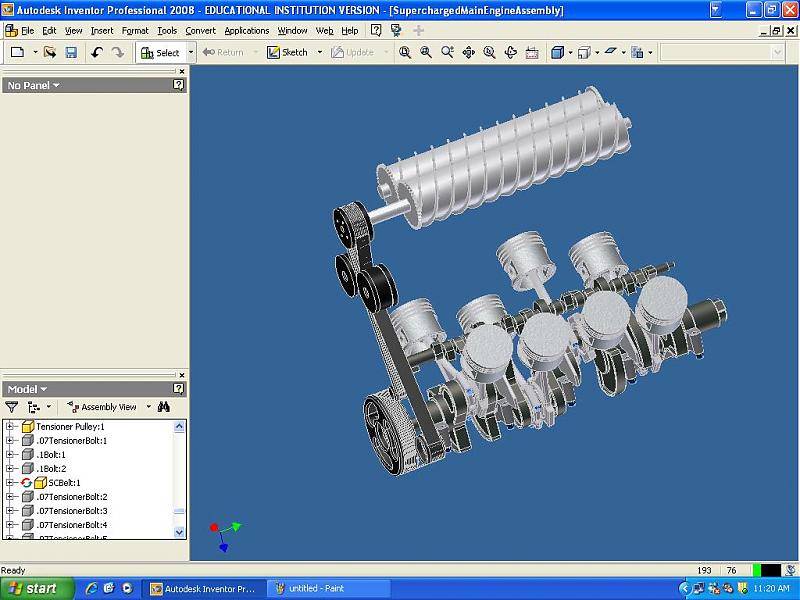Select .07TensionerBolt:3 in the browser tree
The image size is (800, 600).
[x=72, y=511]
